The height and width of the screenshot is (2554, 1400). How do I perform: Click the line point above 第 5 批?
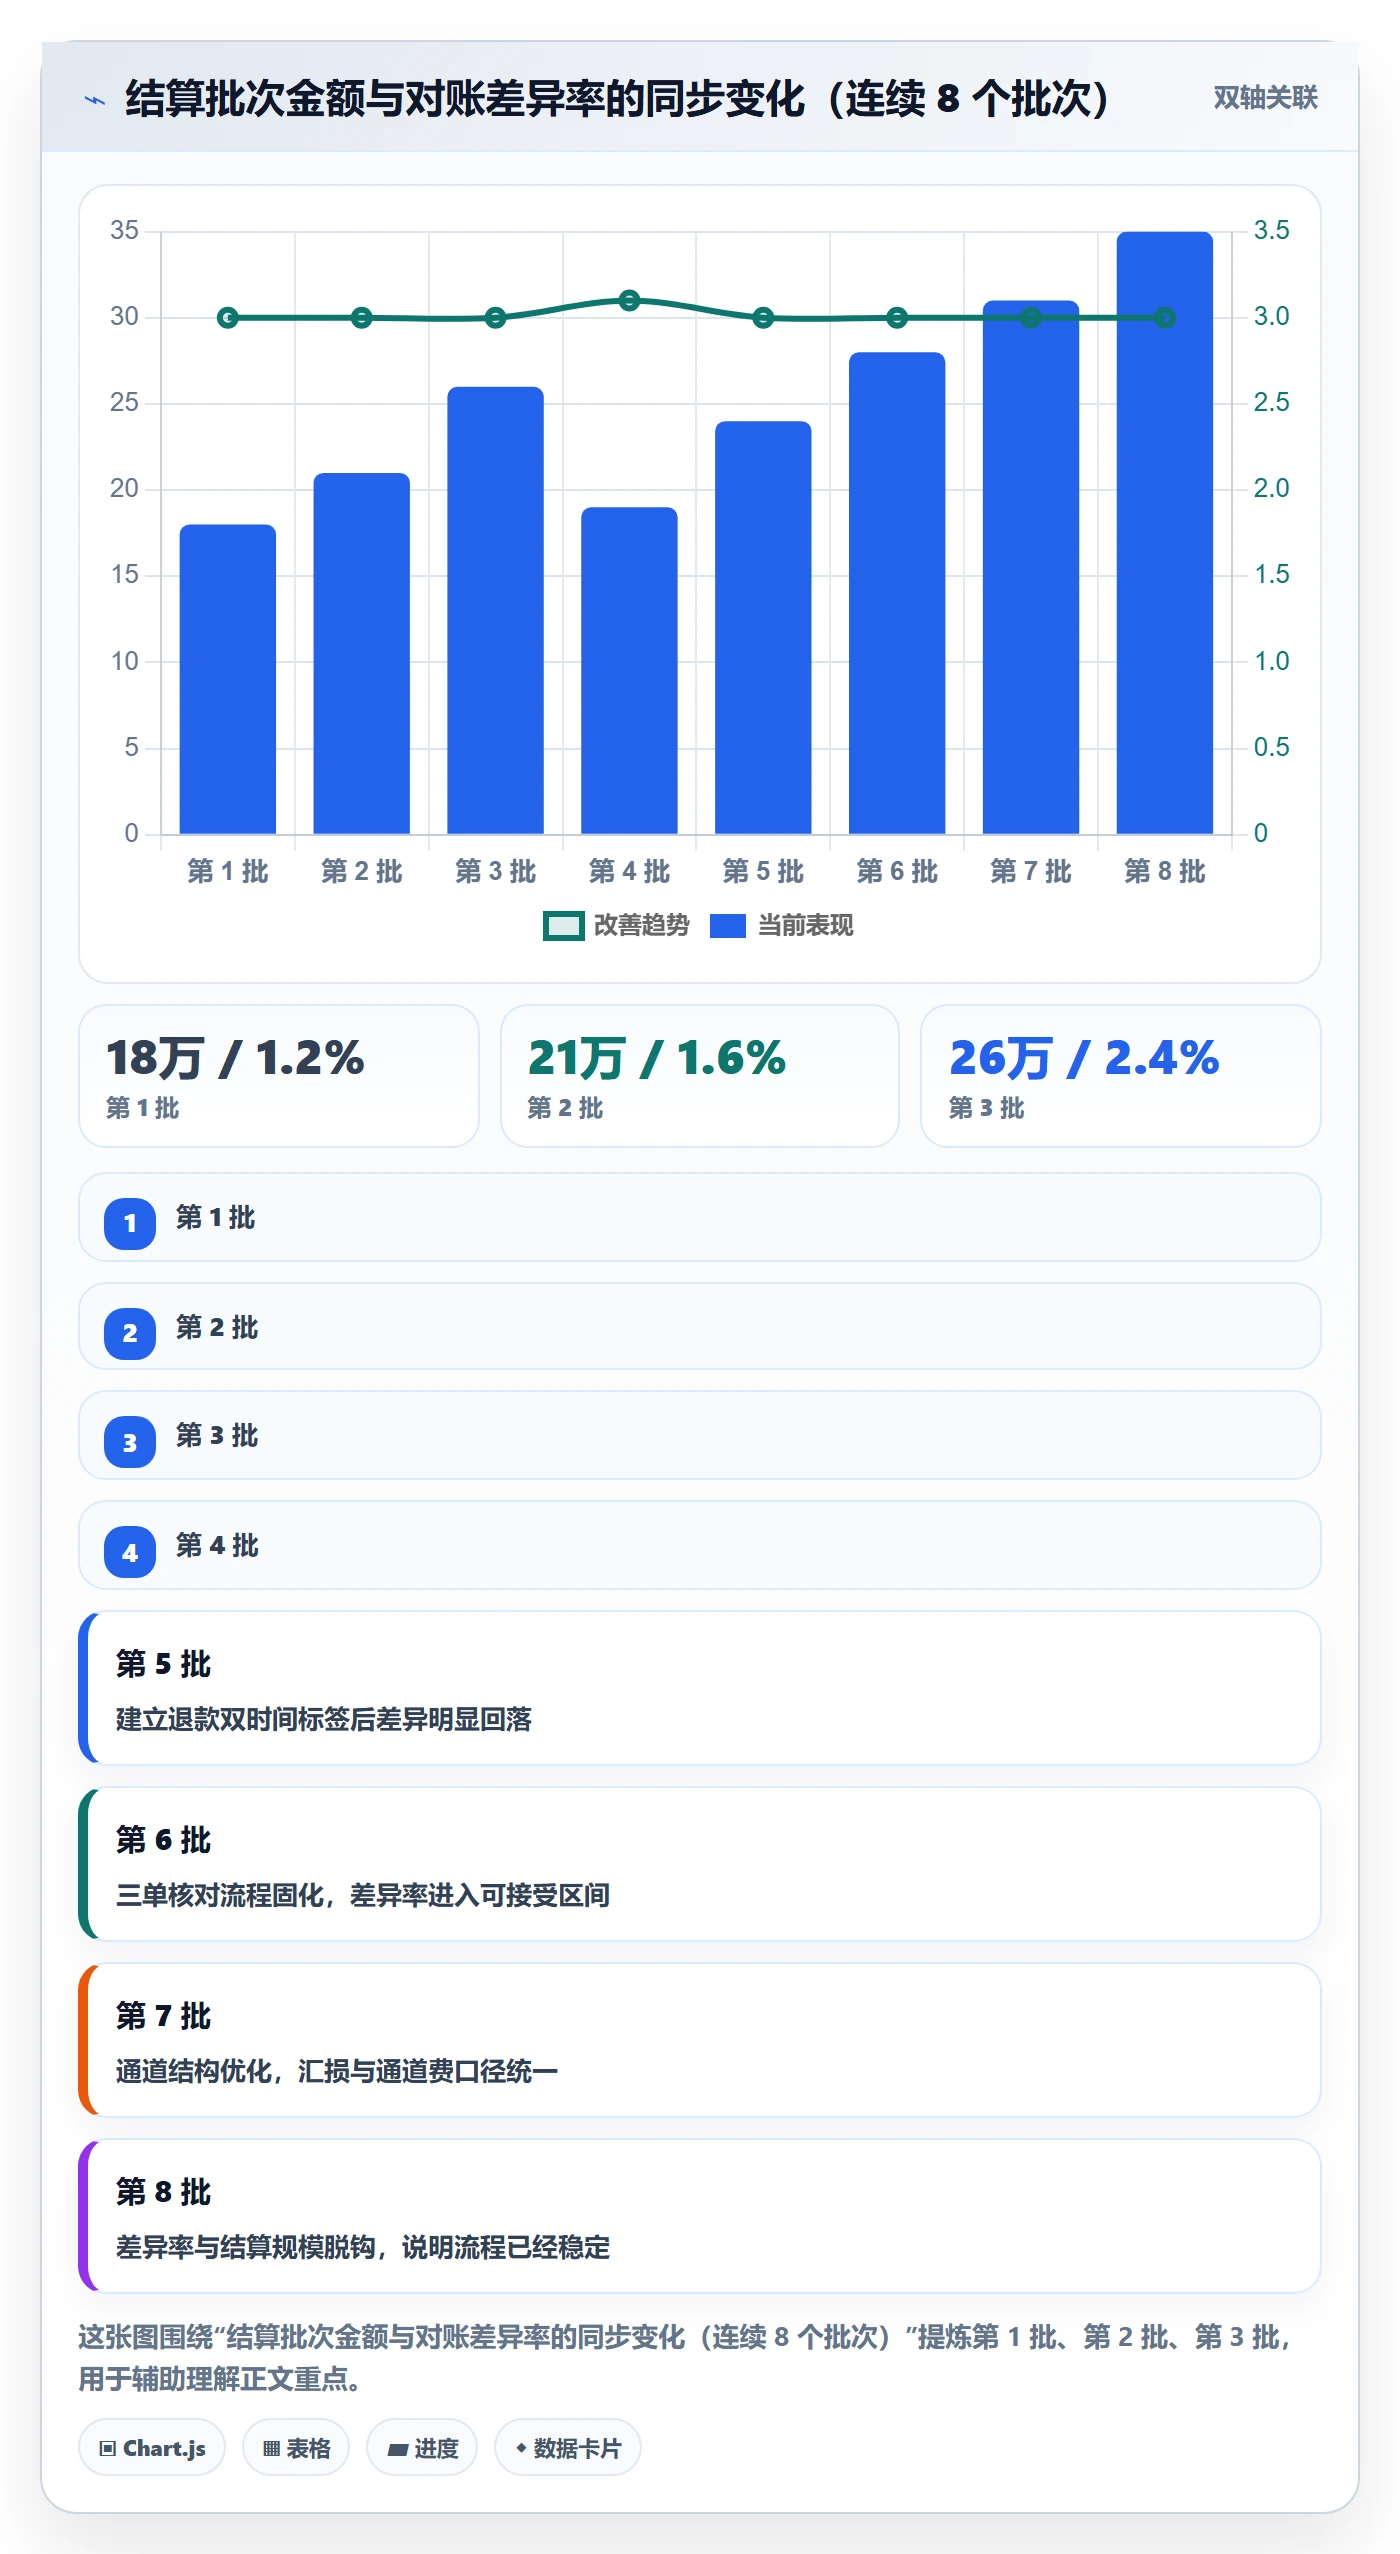[x=763, y=318]
